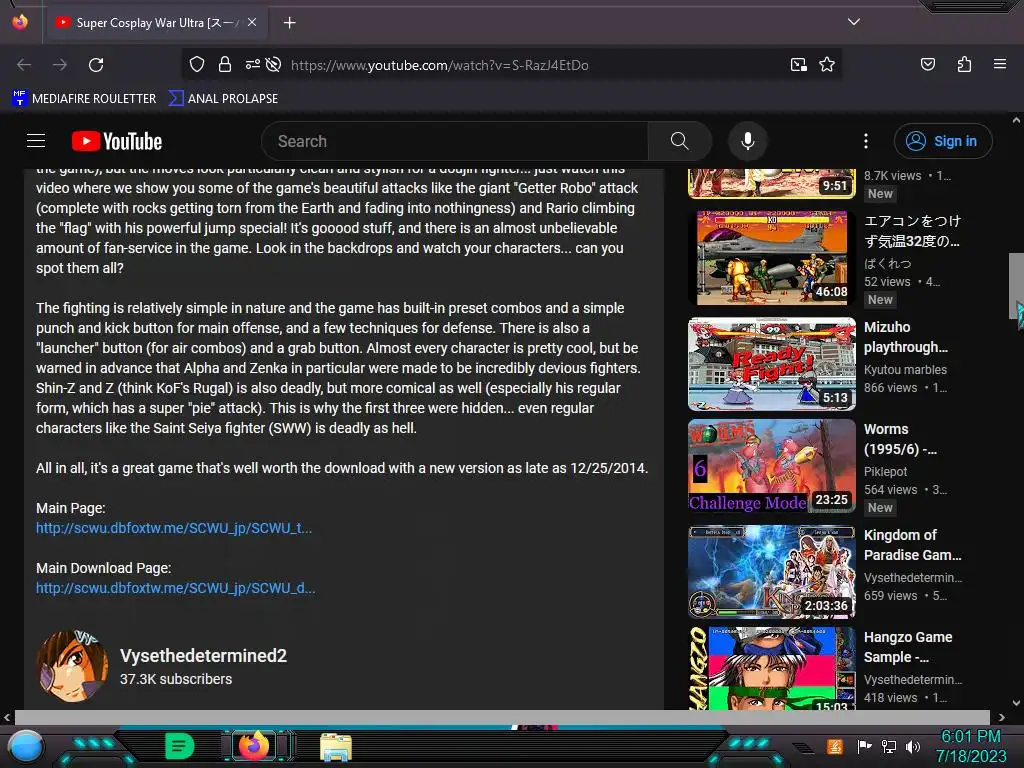
Task: Open the Mizuho playthrough video title
Action: (905, 337)
